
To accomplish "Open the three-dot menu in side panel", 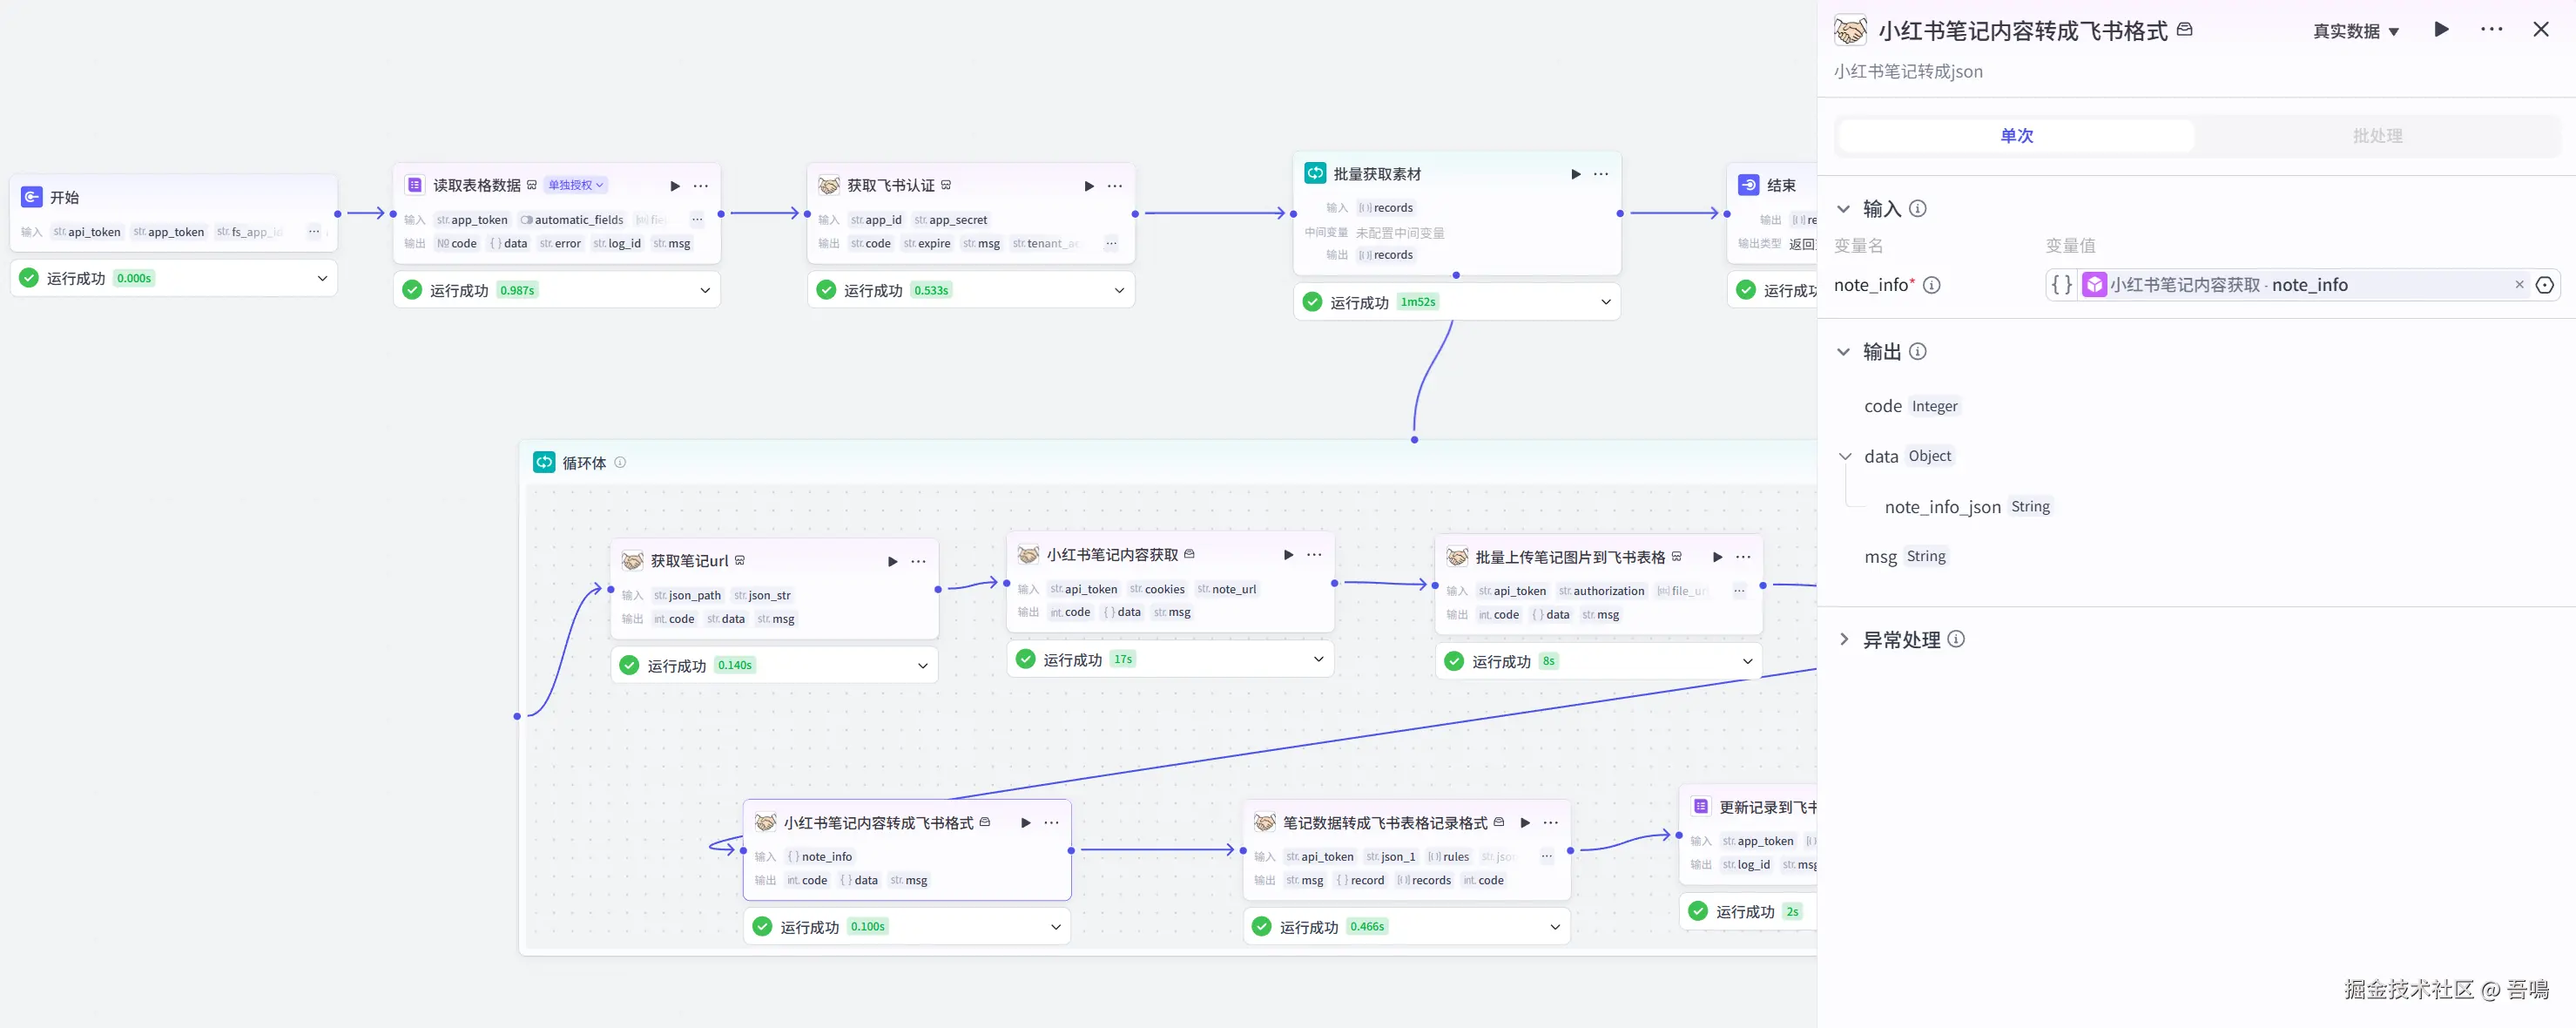I will tap(2491, 30).
